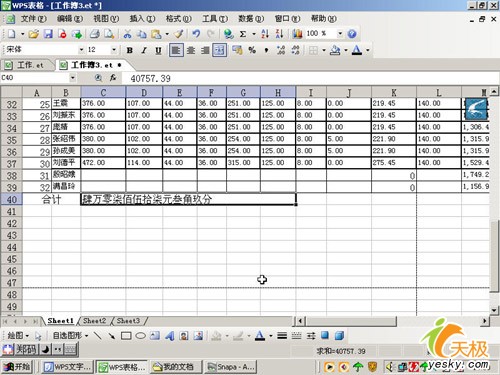Screen dimensions: 500x375
Task: Click the Print icon
Action: coord(95,34)
